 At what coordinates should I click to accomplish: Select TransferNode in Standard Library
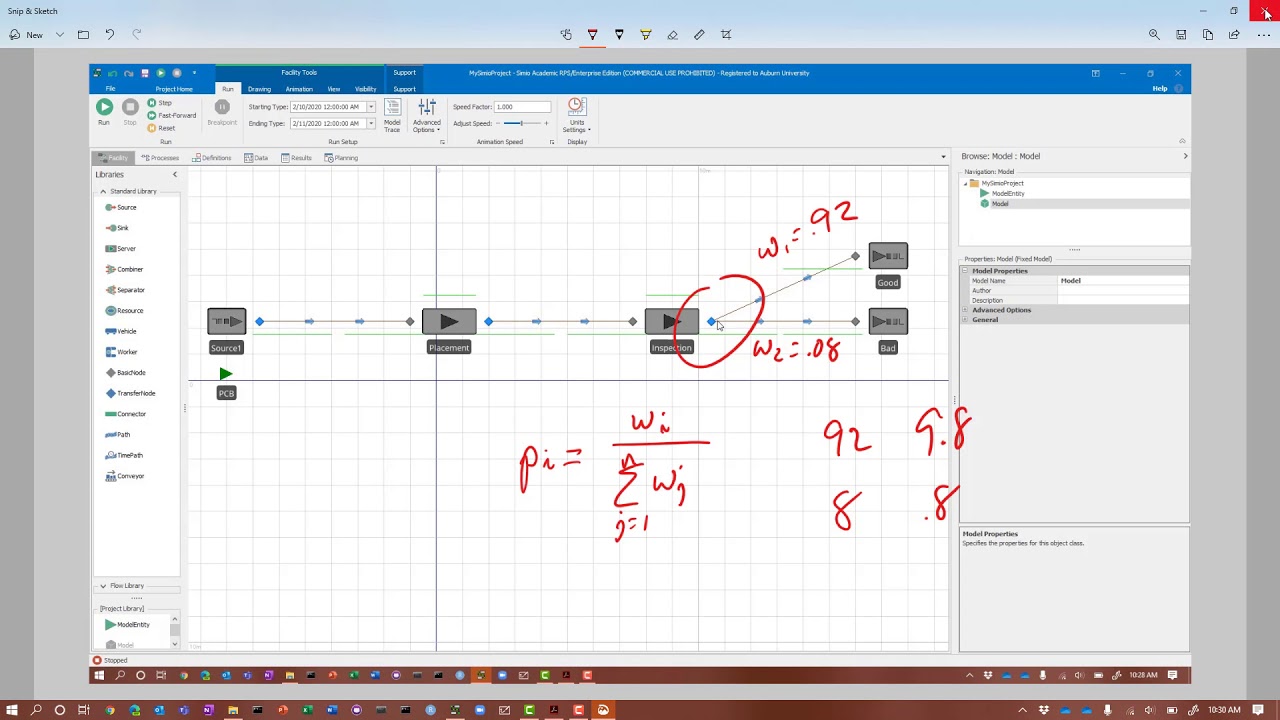point(129,393)
